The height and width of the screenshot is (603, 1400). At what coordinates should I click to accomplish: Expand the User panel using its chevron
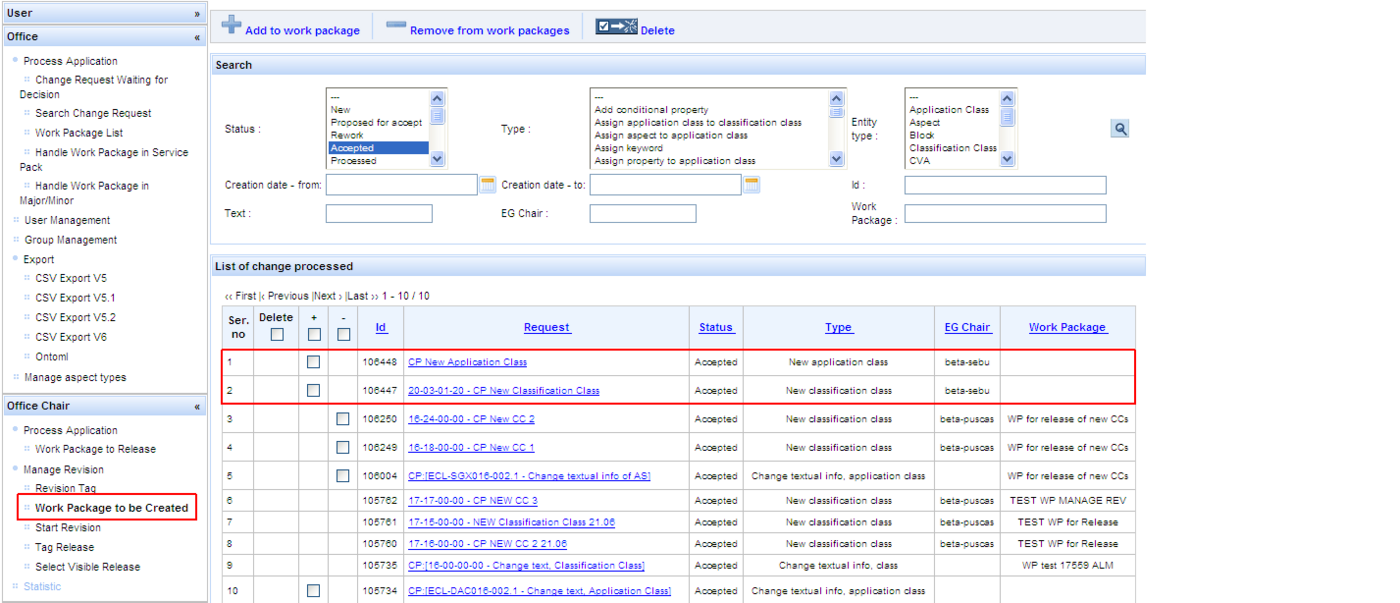(197, 14)
